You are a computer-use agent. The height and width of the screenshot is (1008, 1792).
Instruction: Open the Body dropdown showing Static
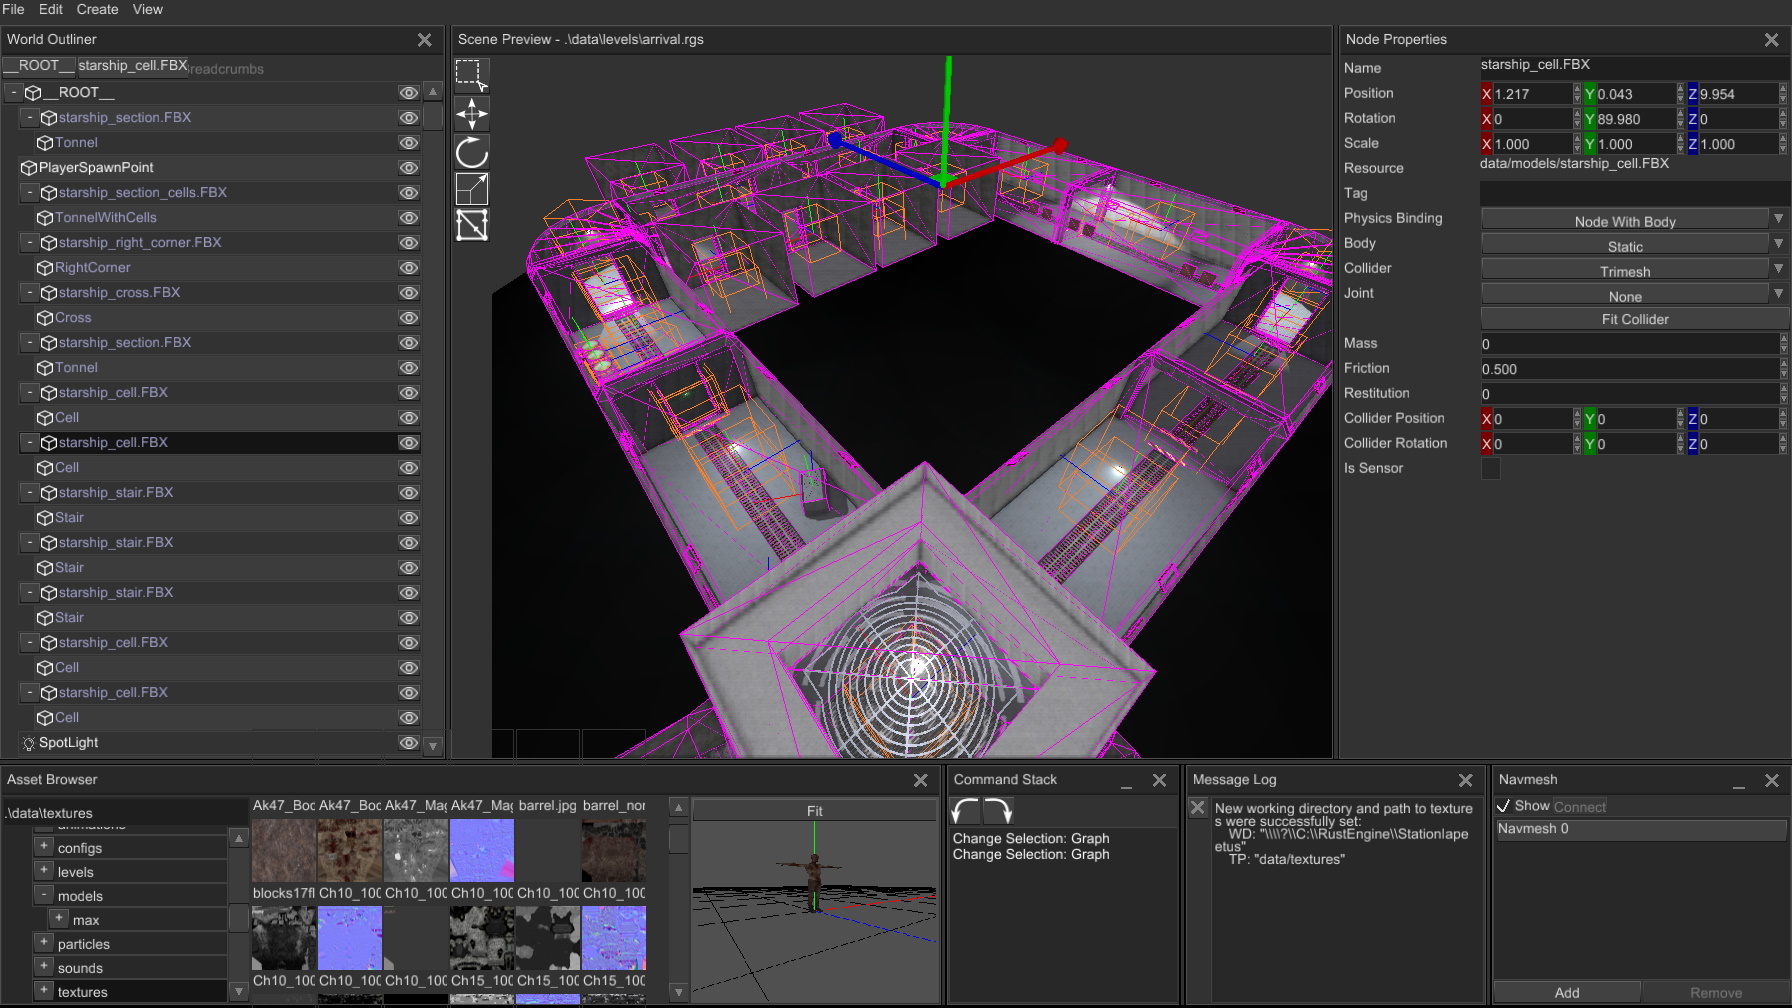[x=1625, y=245]
